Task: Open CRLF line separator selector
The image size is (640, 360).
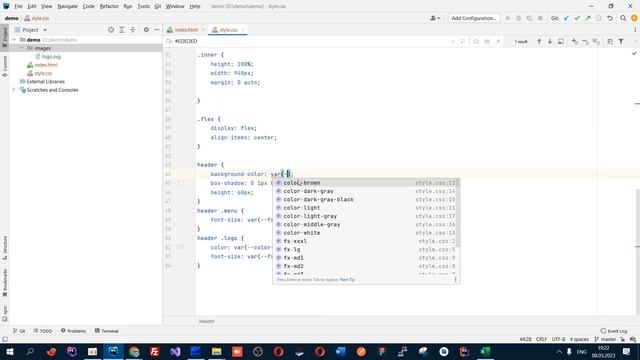Action: coord(541,339)
